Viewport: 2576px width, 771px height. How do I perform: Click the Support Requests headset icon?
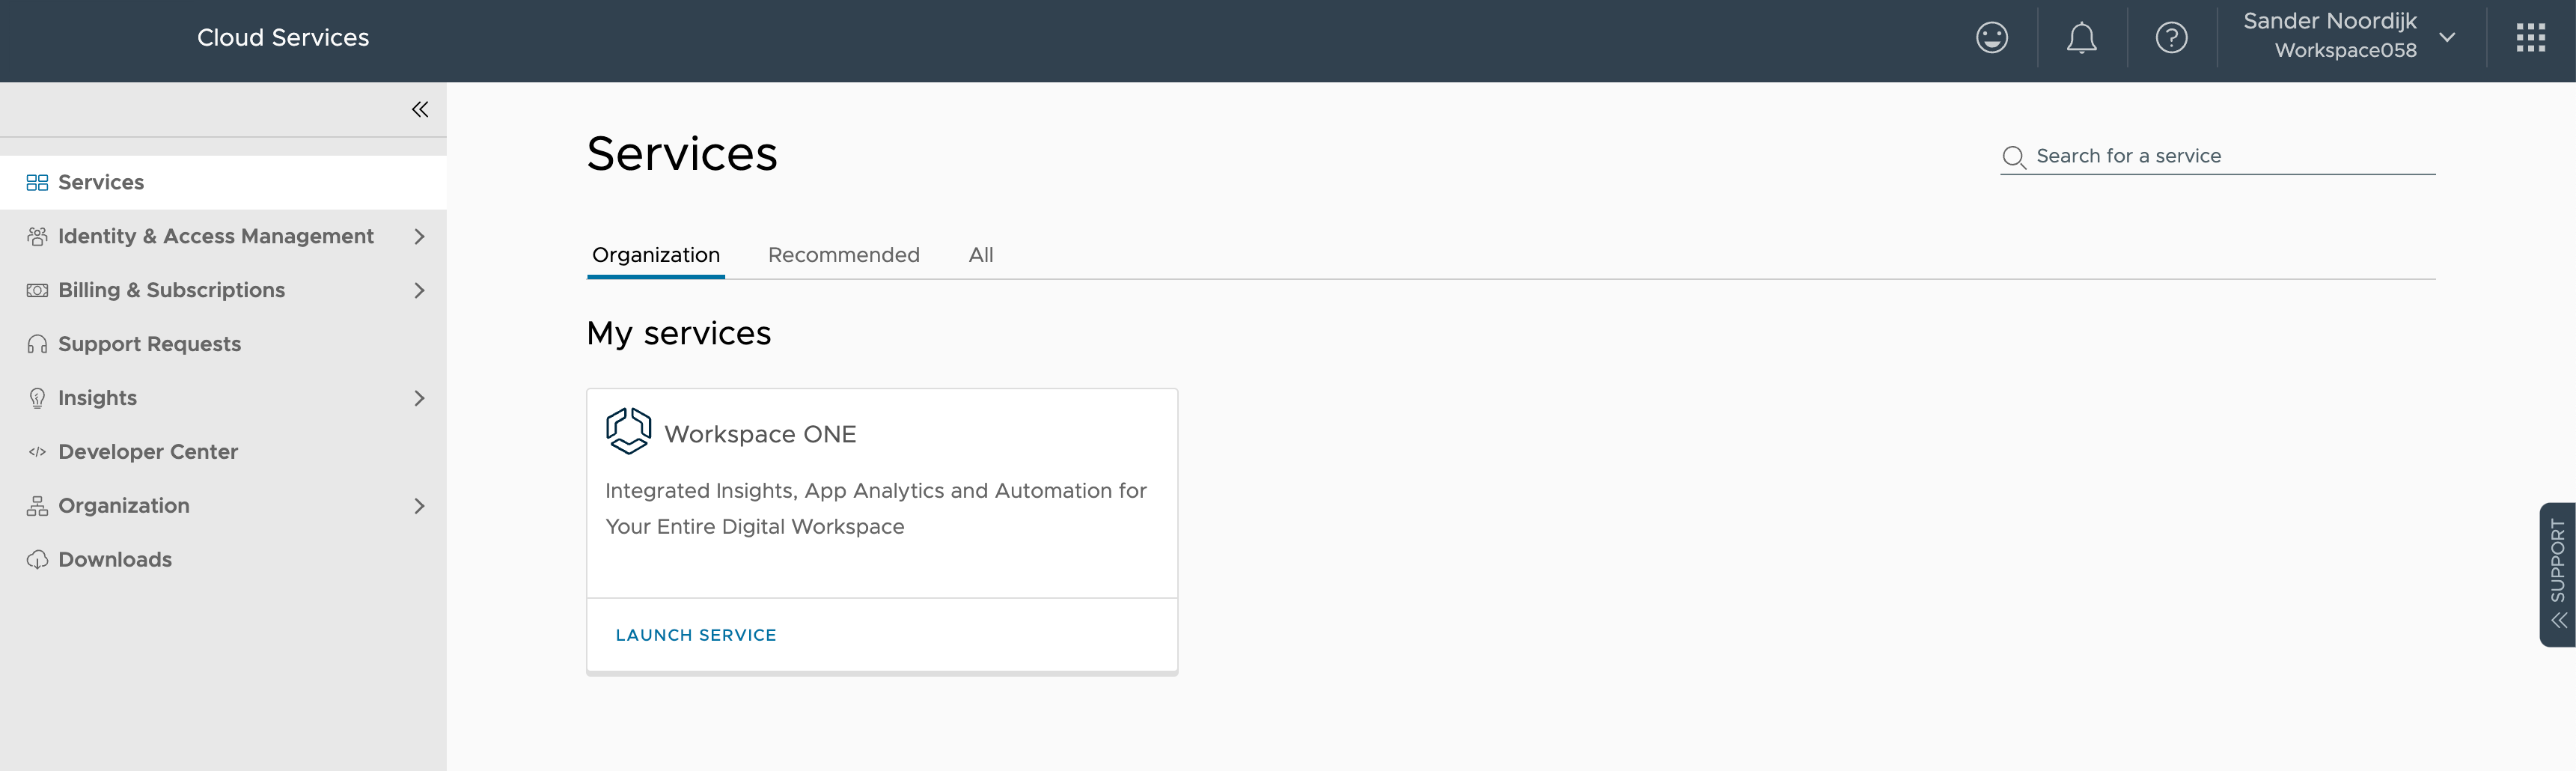click(37, 343)
